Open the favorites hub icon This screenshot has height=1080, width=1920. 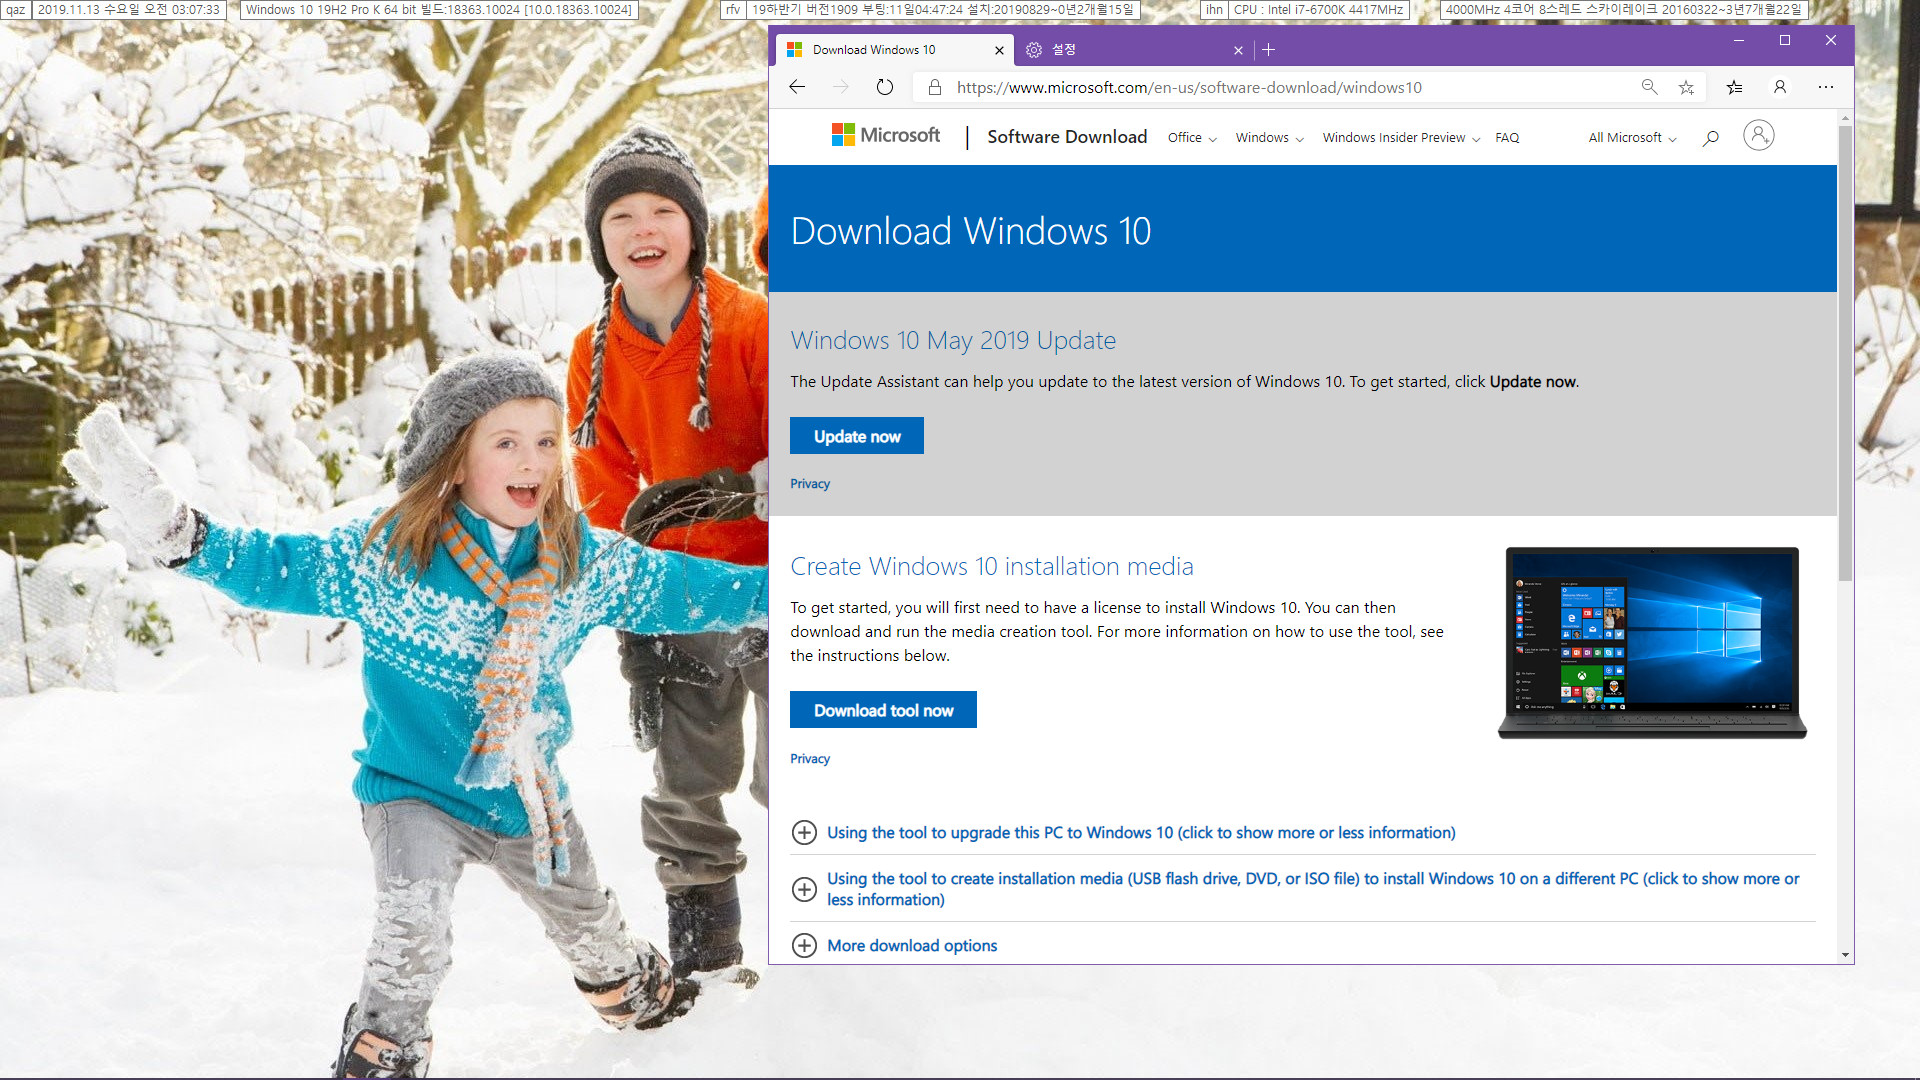pos(1735,87)
